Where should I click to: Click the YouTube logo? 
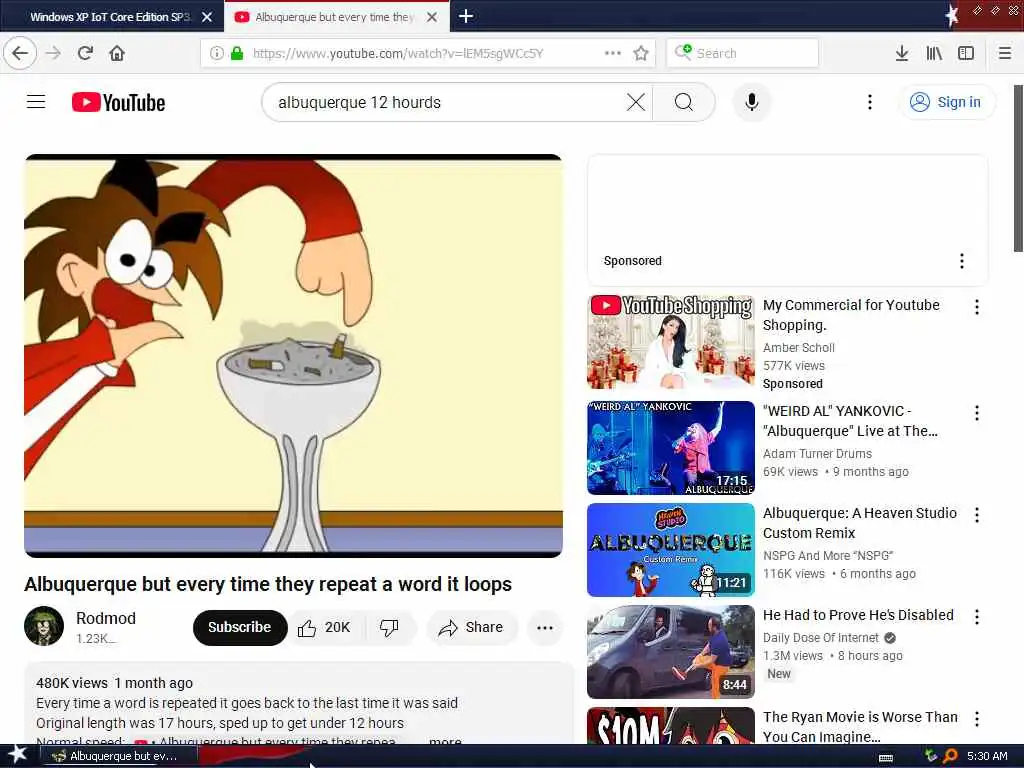[x=118, y=103]
